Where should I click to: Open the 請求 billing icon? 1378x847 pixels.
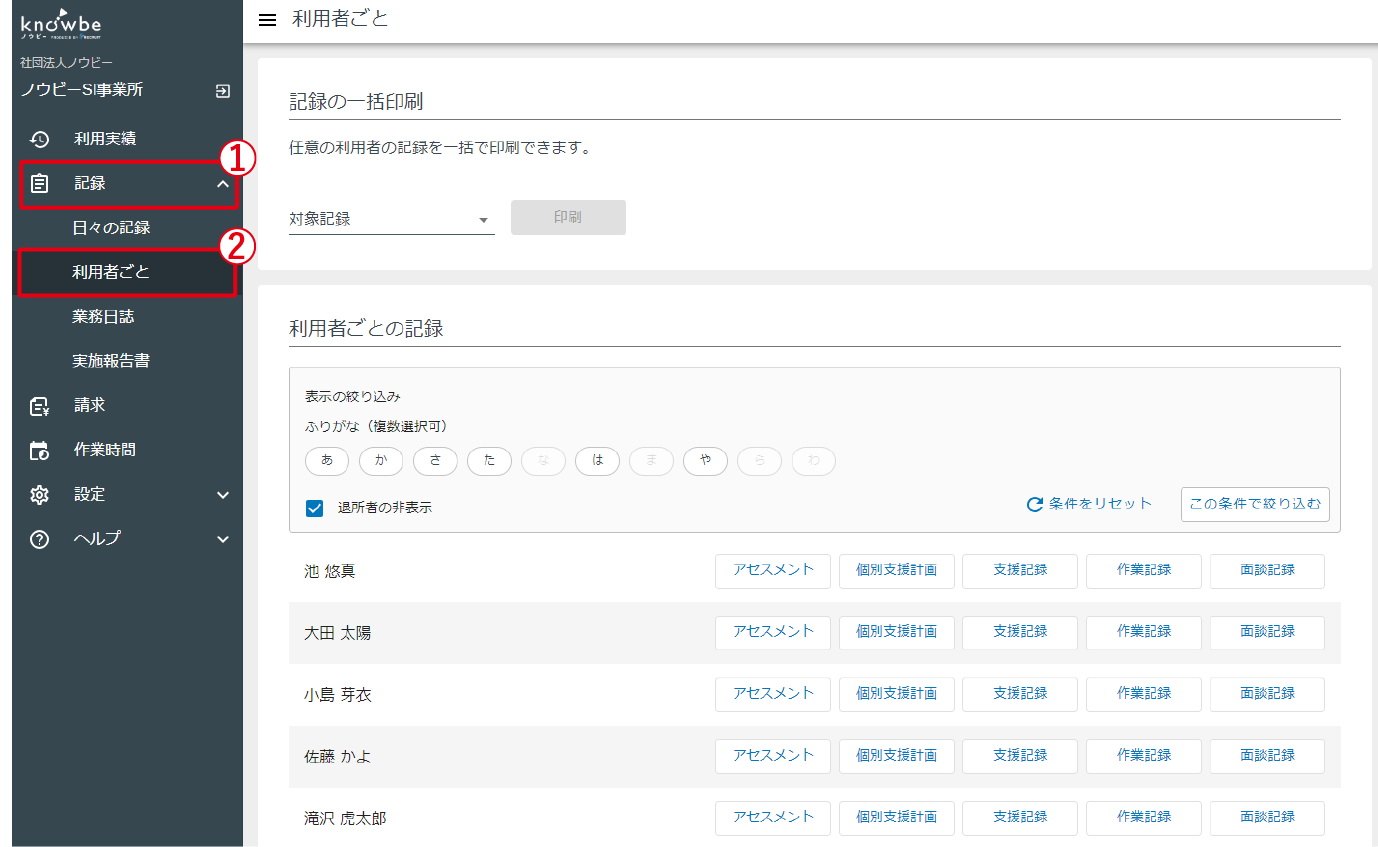39,405
